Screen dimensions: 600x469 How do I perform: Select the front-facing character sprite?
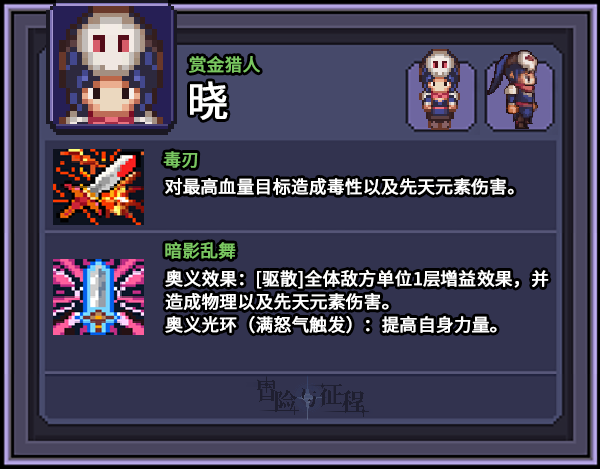tap(440, 91)
